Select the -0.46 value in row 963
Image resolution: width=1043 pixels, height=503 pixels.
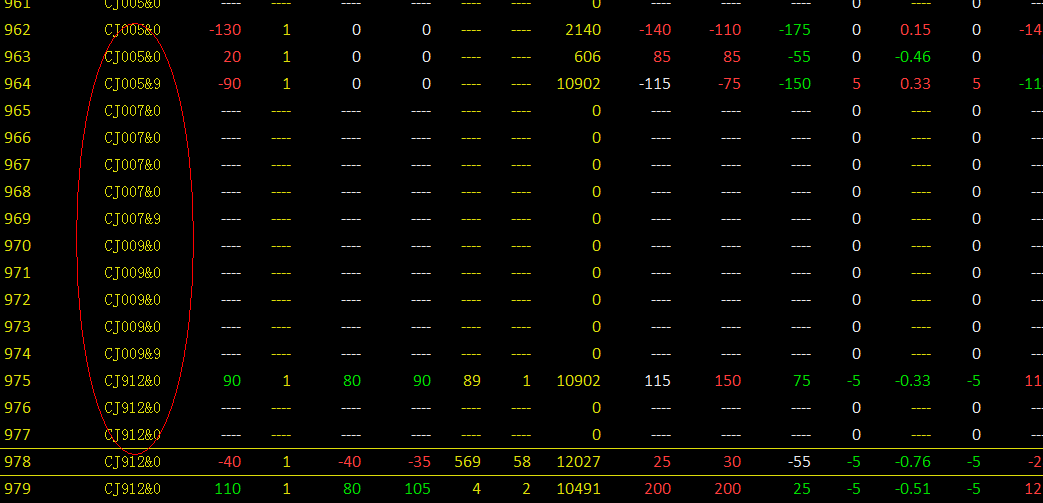(914, 57)
